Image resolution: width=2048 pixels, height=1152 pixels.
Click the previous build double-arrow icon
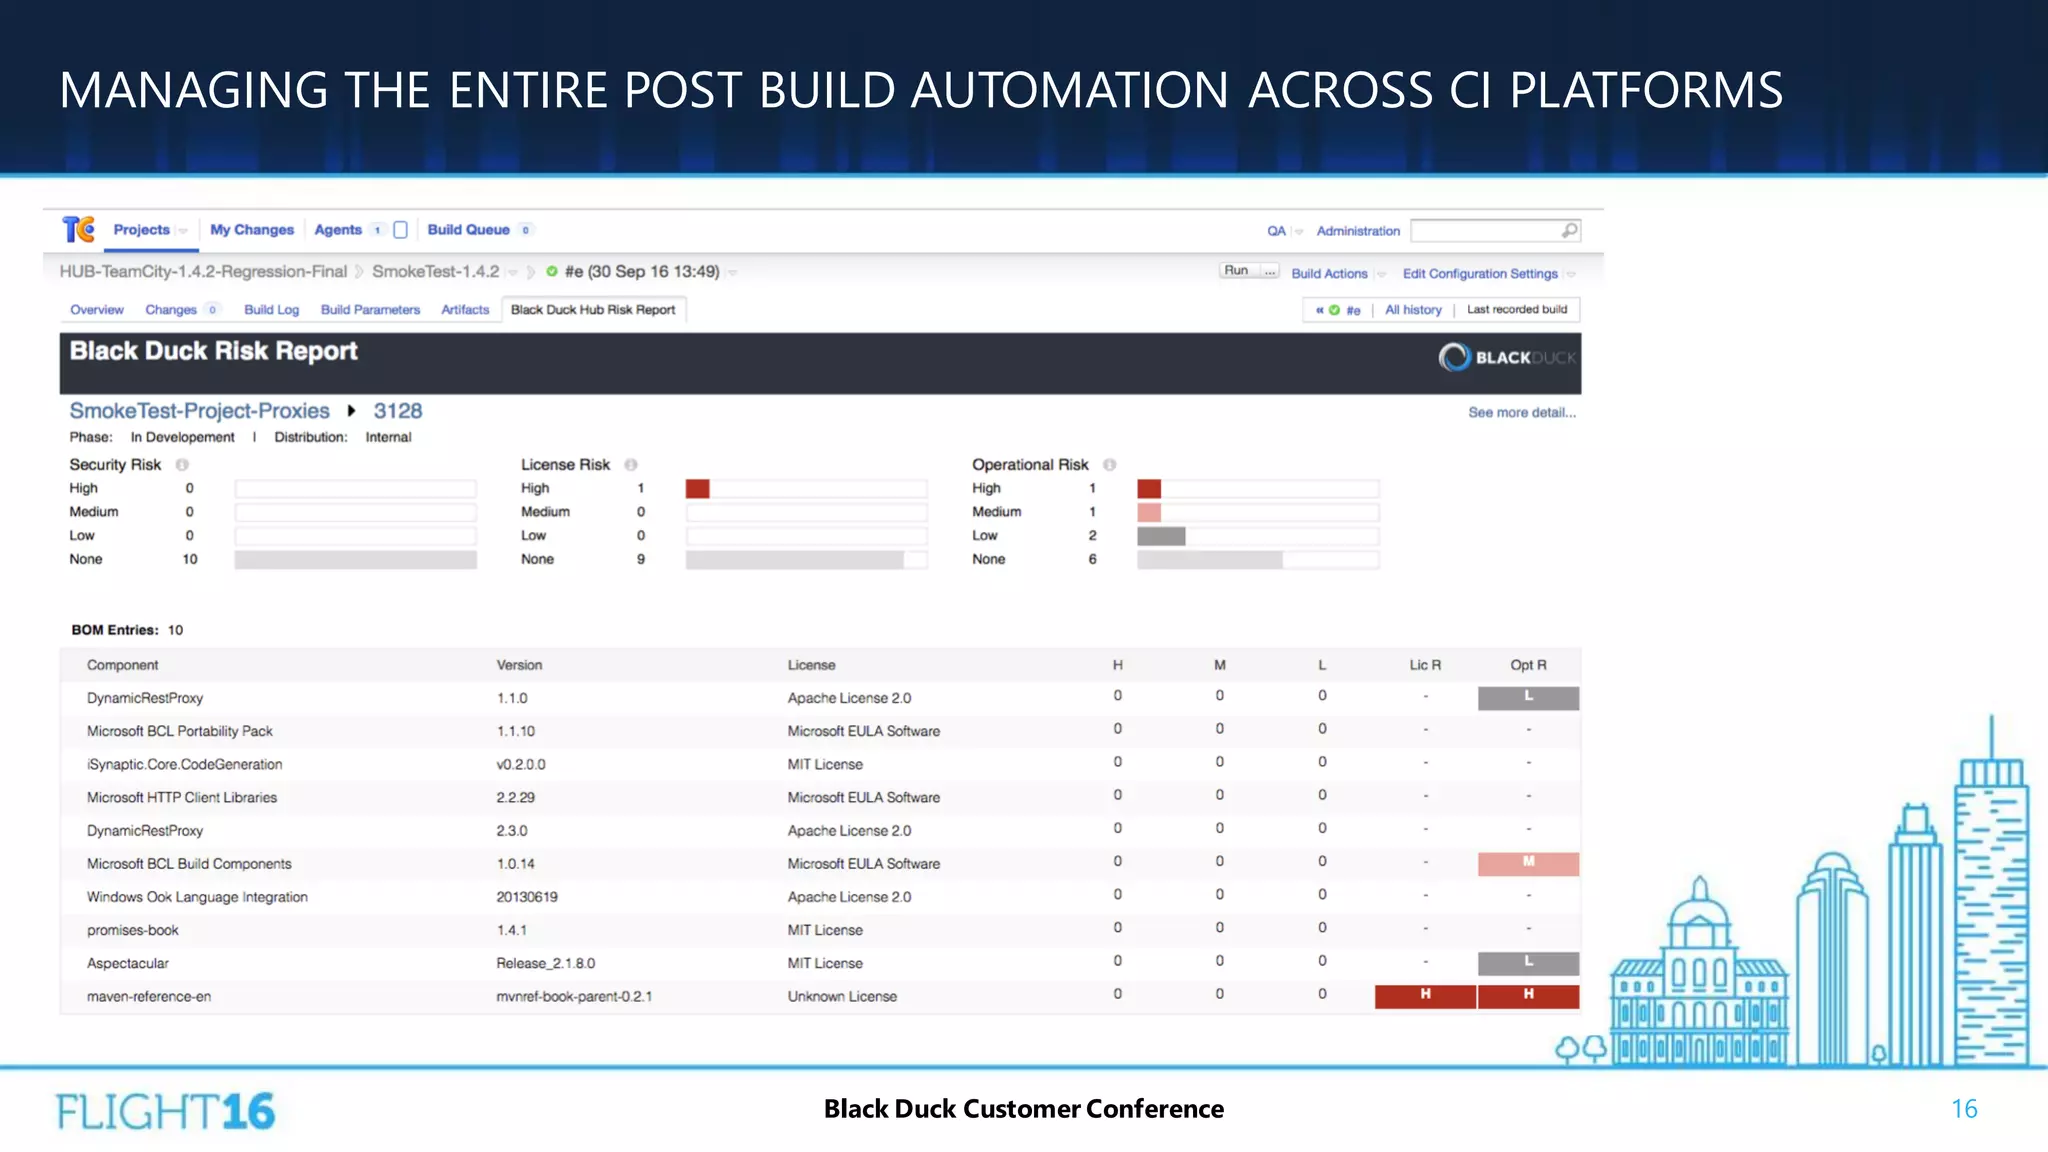(x=1319, y=310)
